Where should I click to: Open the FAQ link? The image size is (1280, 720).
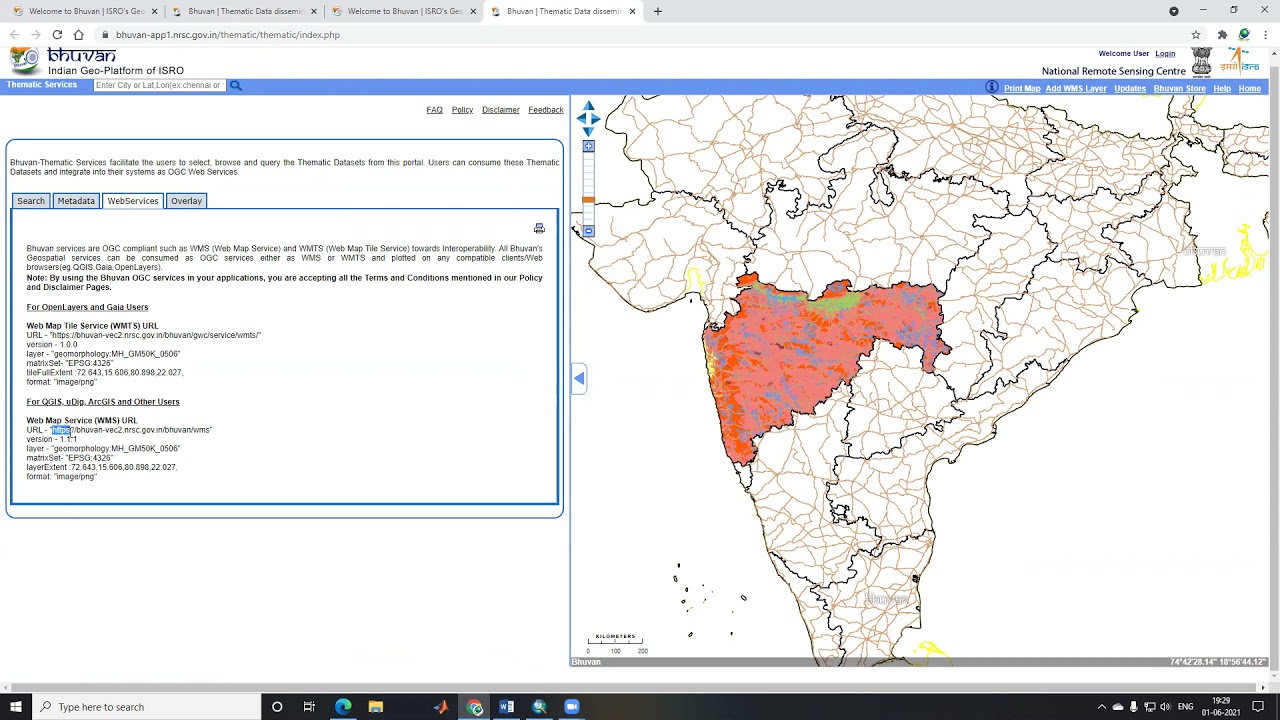pyautogui.click(x=434, y=110)
